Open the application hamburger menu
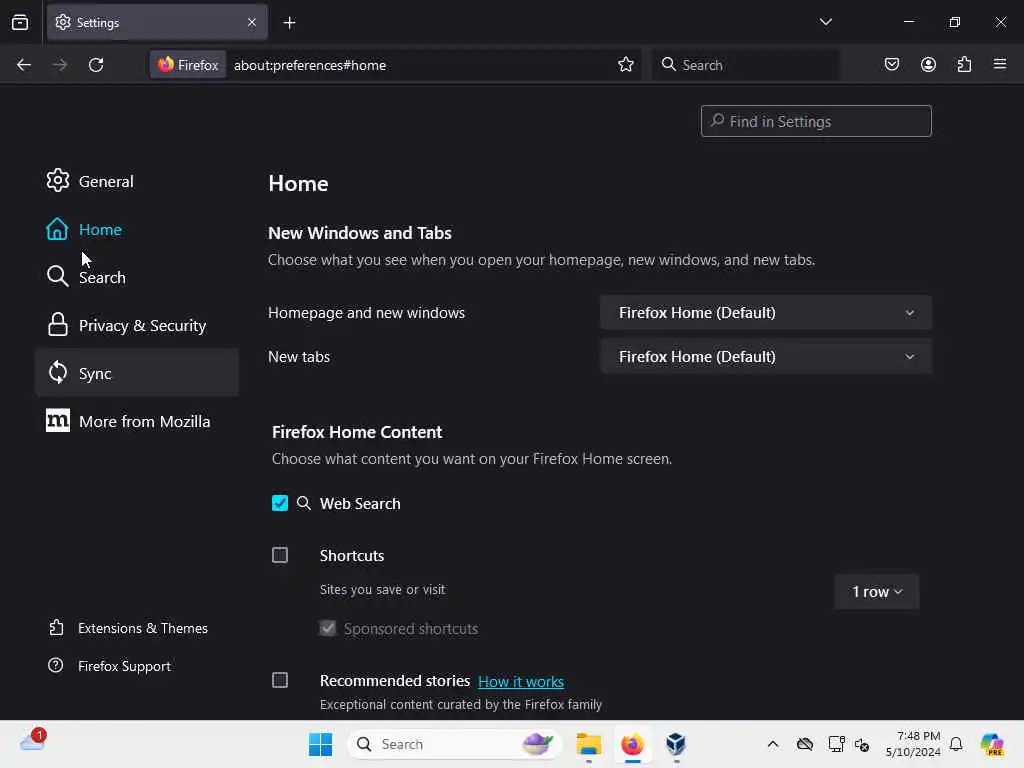This screenshot has height=768, width=1024. pyautogui.click(x=1000, y=64)
